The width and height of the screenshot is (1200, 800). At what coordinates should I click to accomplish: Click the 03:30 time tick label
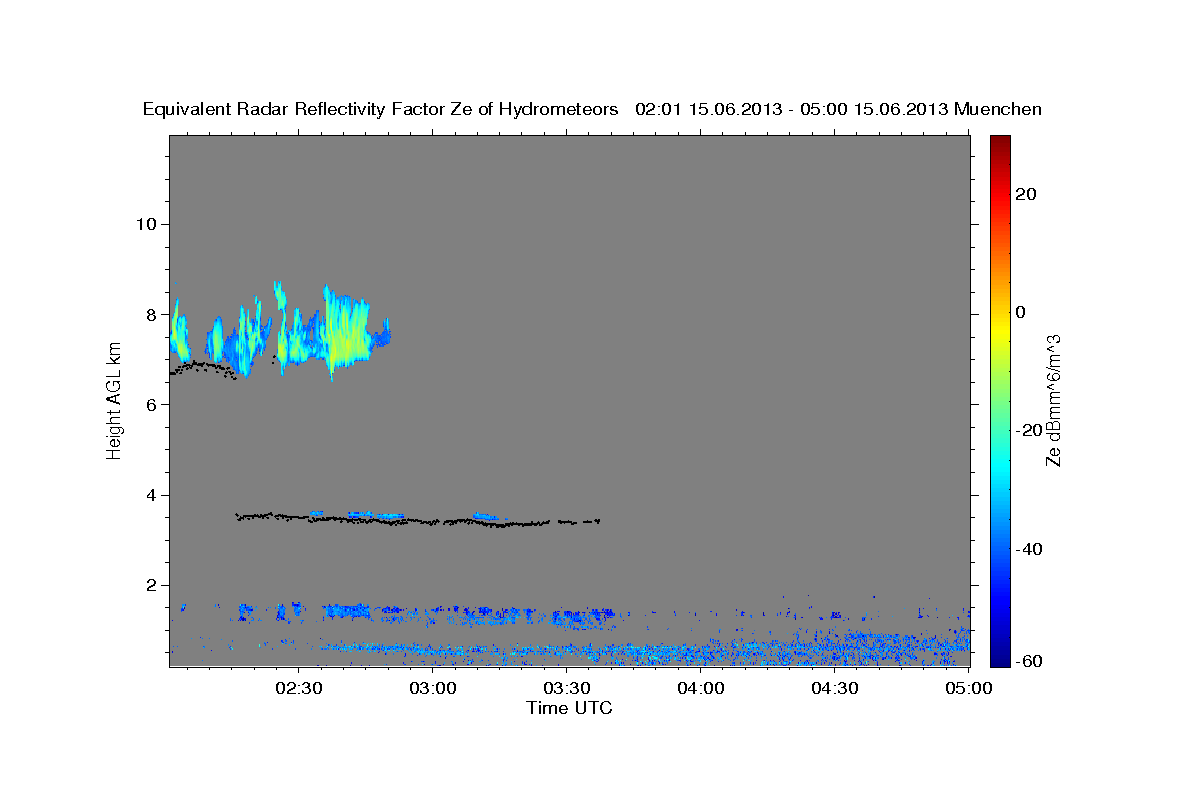(566, 689)
